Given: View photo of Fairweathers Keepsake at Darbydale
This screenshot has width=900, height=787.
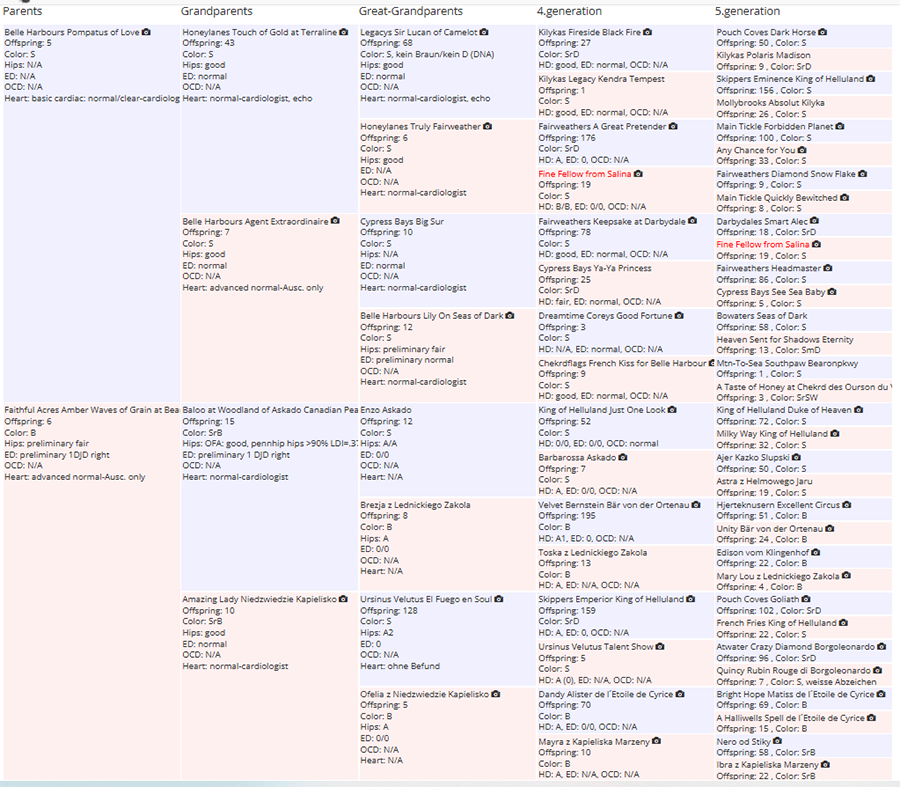Looking at the screenshot, I should (692, 221).
